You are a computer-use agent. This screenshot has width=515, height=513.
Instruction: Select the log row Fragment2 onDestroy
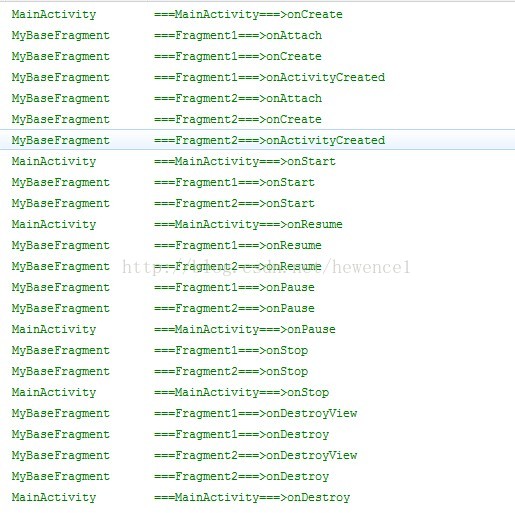[257, 476]
